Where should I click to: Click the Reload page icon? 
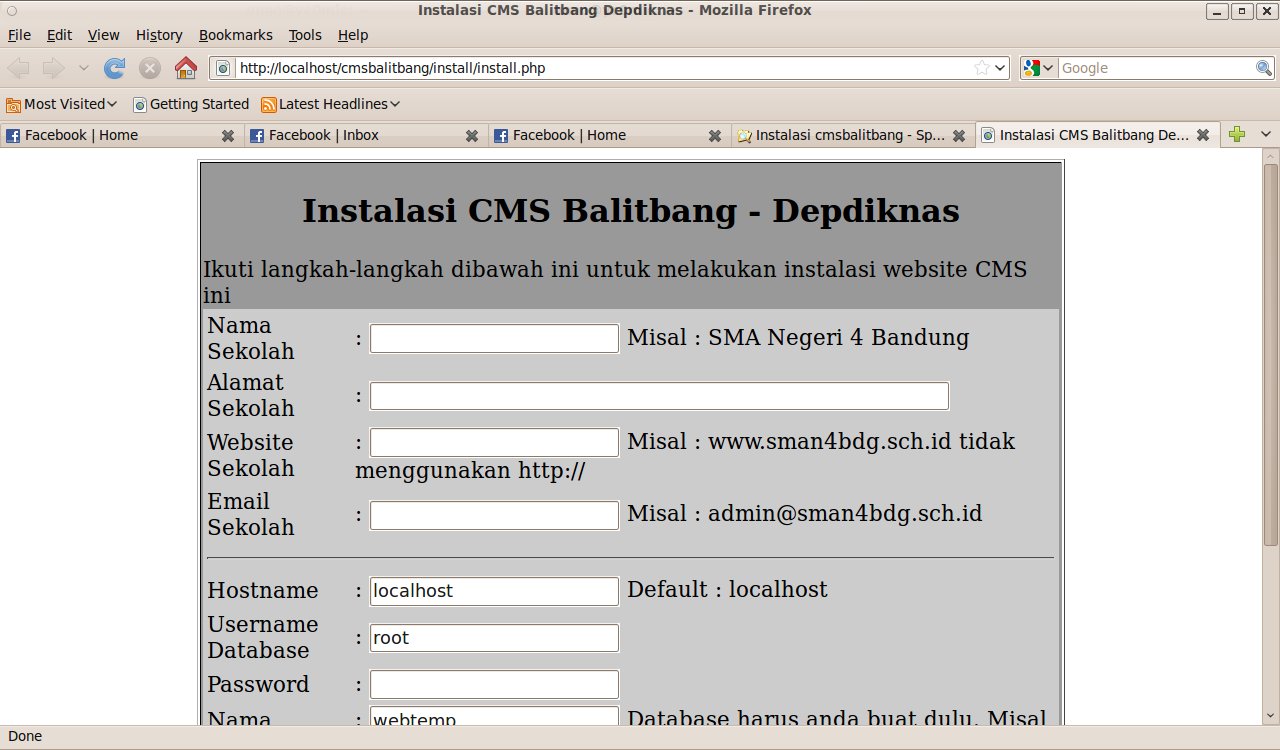(115, 68)
